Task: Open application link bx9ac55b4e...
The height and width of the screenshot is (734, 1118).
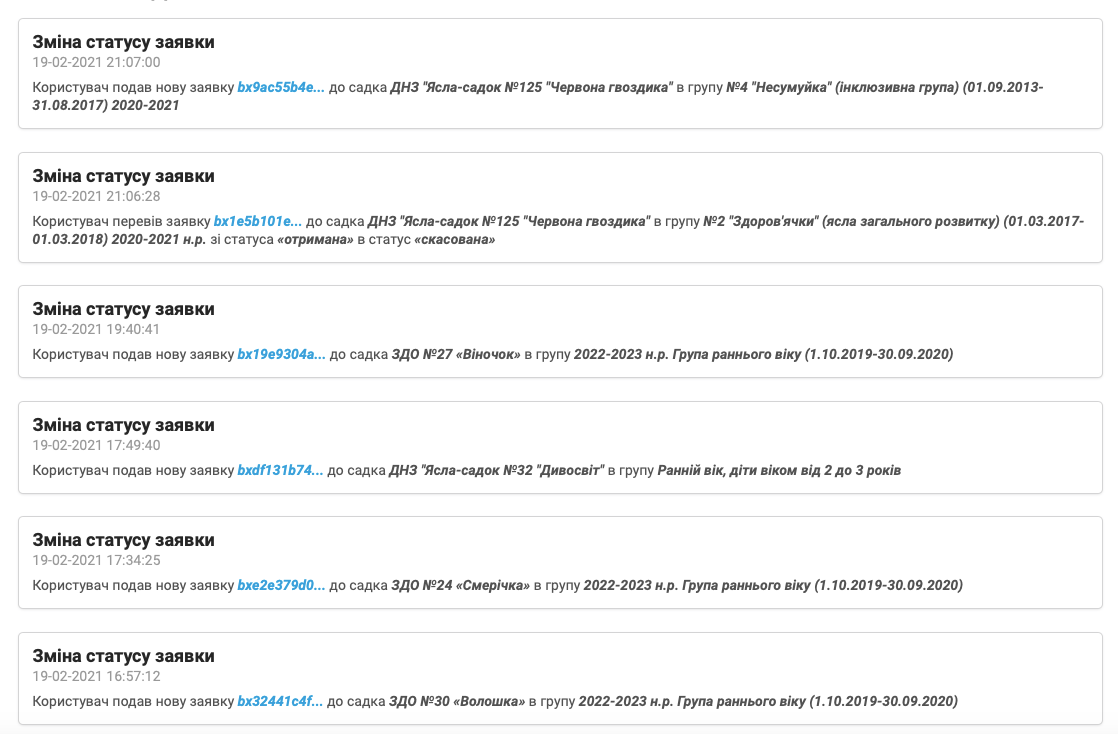Action: coord(280,87)
